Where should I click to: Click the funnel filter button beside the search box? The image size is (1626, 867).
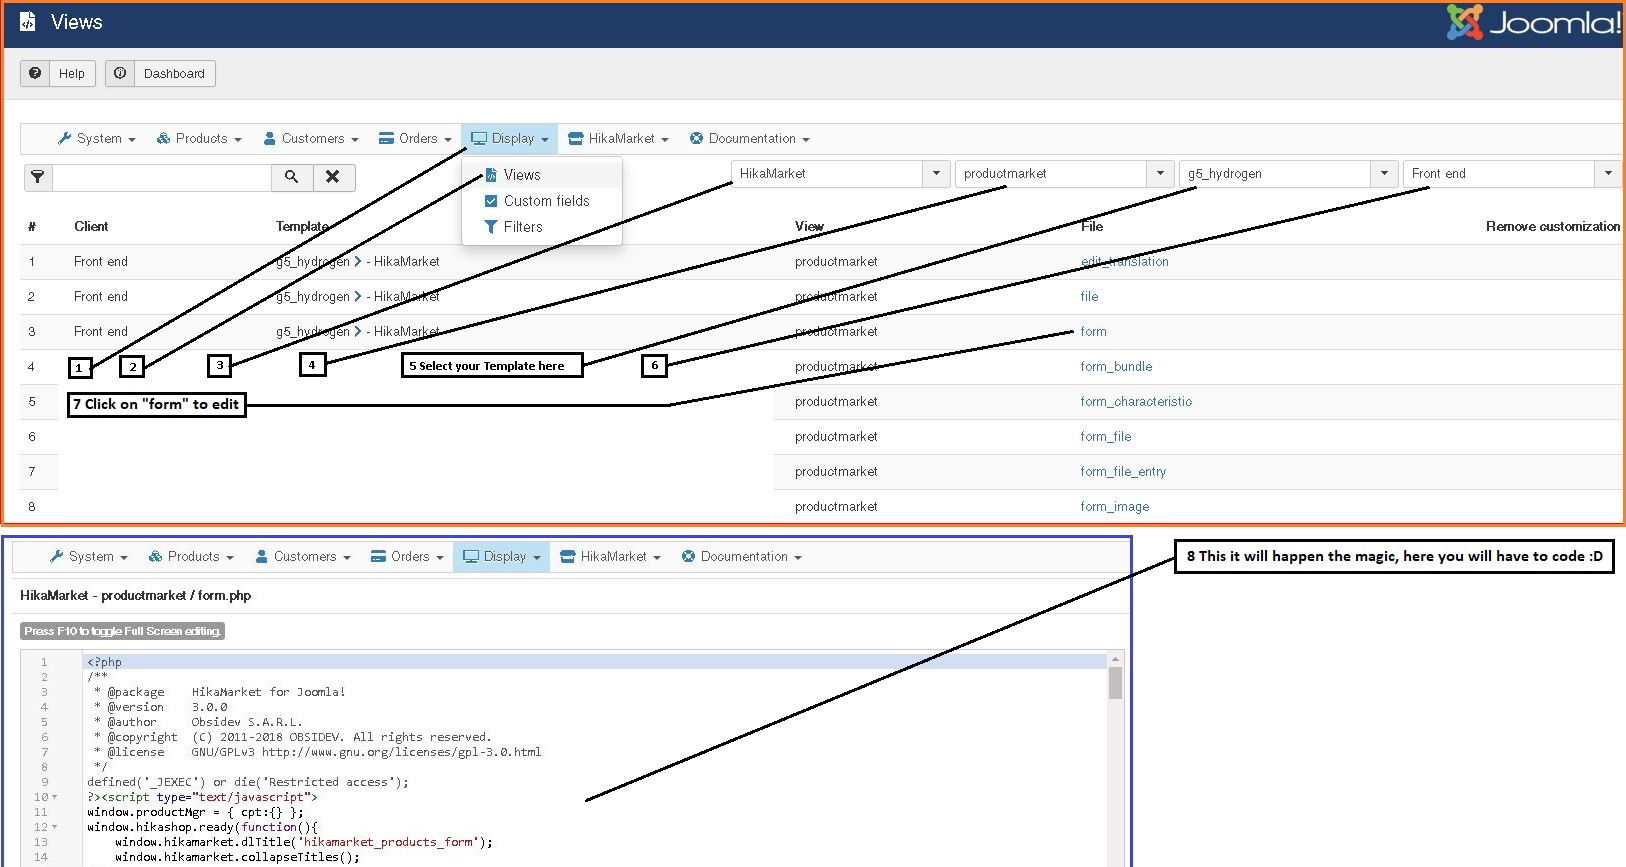pos(38,177)
